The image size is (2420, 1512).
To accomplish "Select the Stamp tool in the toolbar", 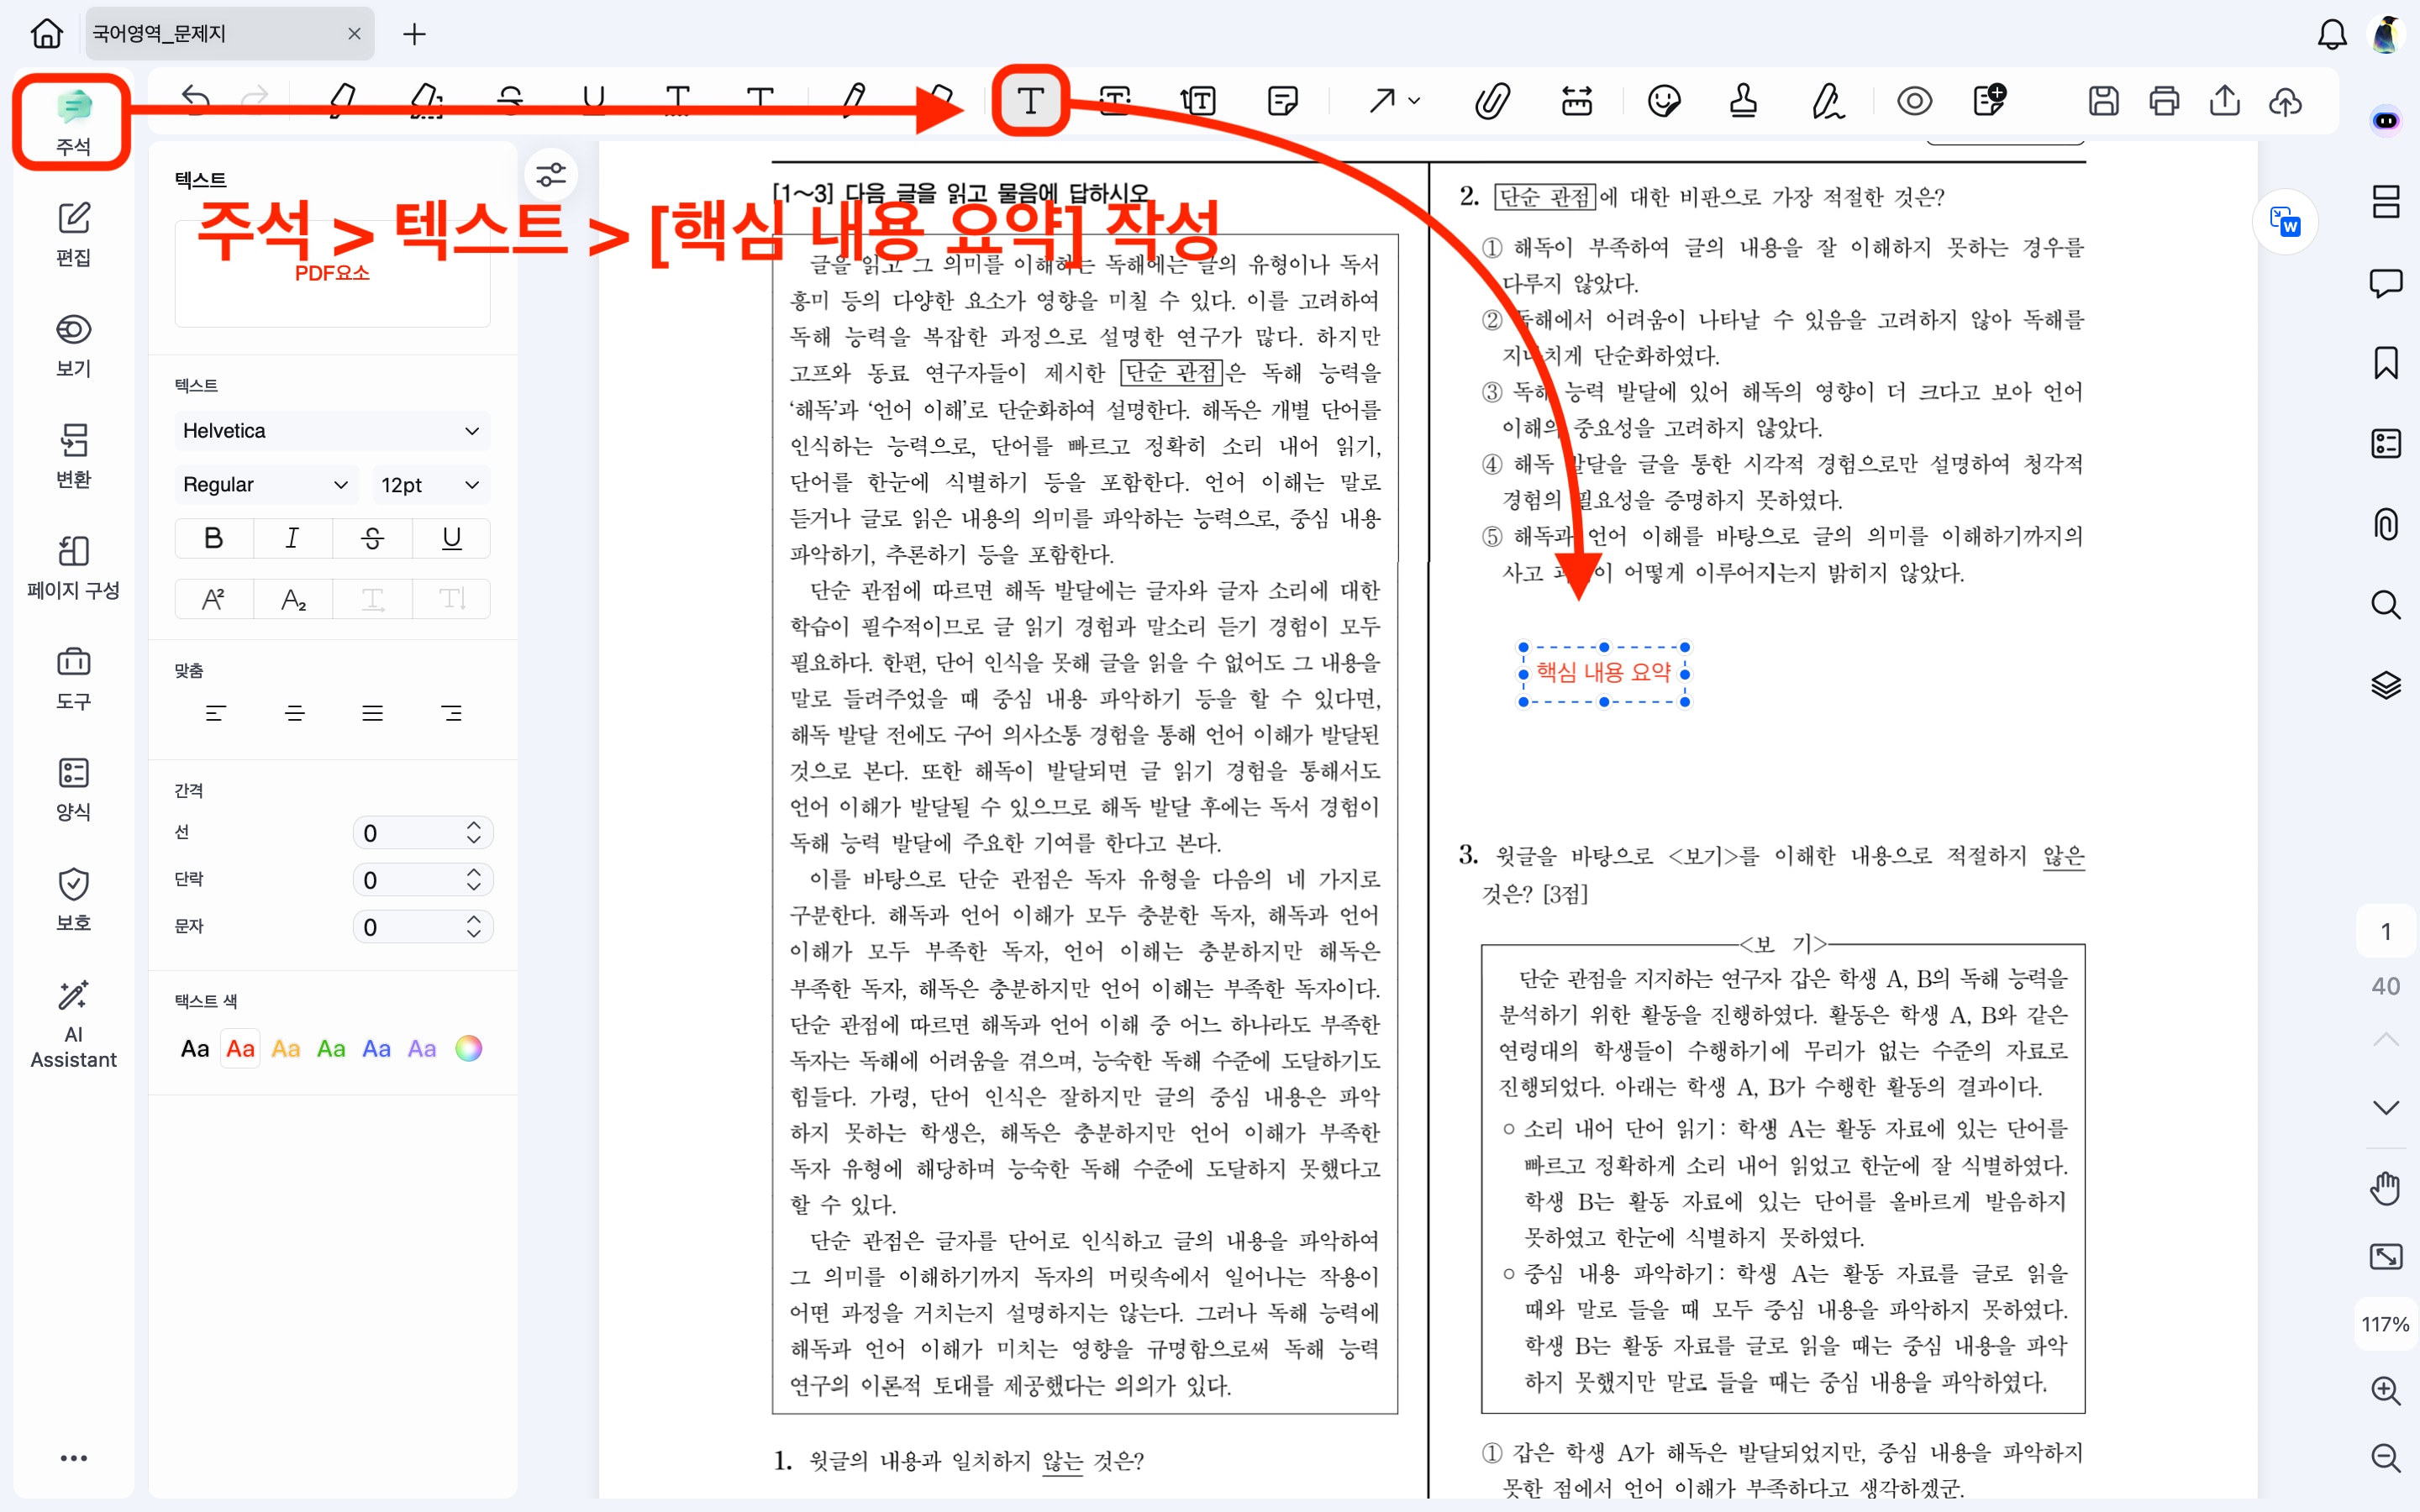I will 1744,100.
